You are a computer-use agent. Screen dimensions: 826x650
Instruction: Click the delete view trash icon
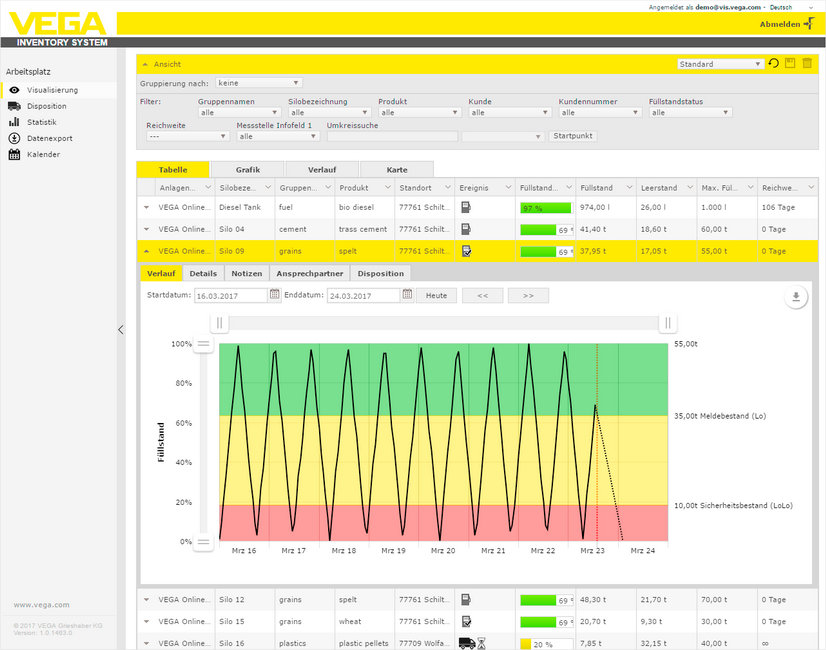807,64
